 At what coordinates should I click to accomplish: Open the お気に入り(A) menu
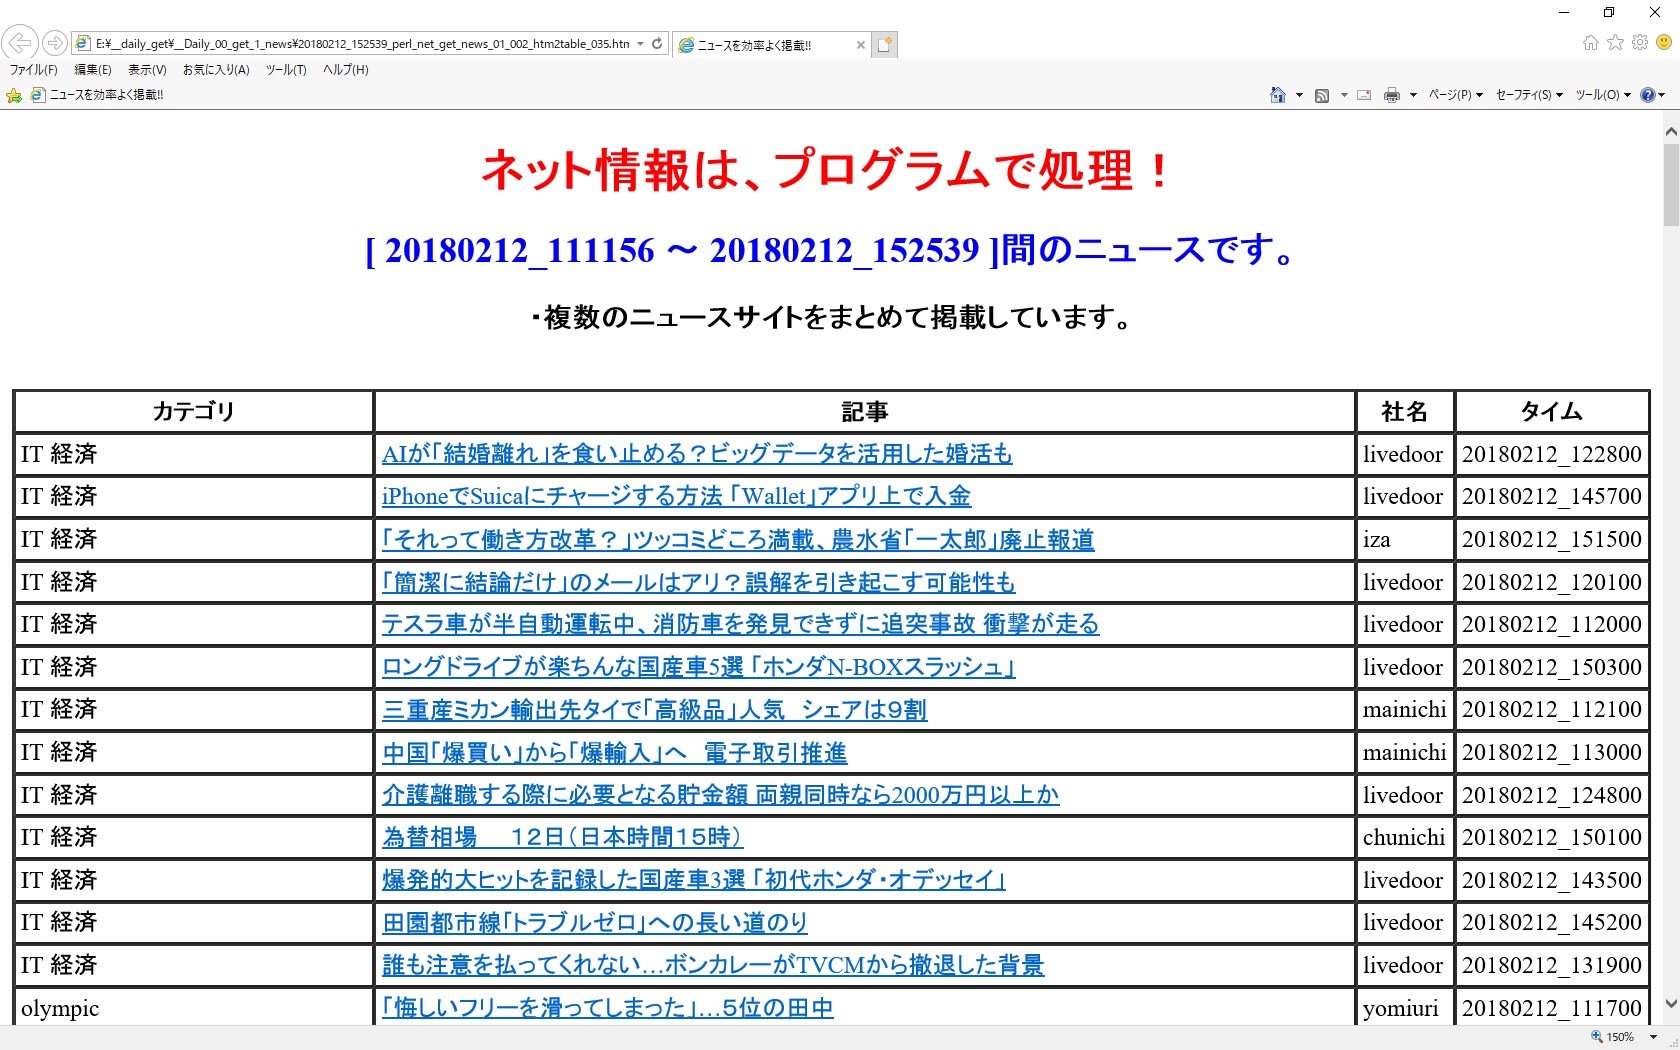point(216,70)
